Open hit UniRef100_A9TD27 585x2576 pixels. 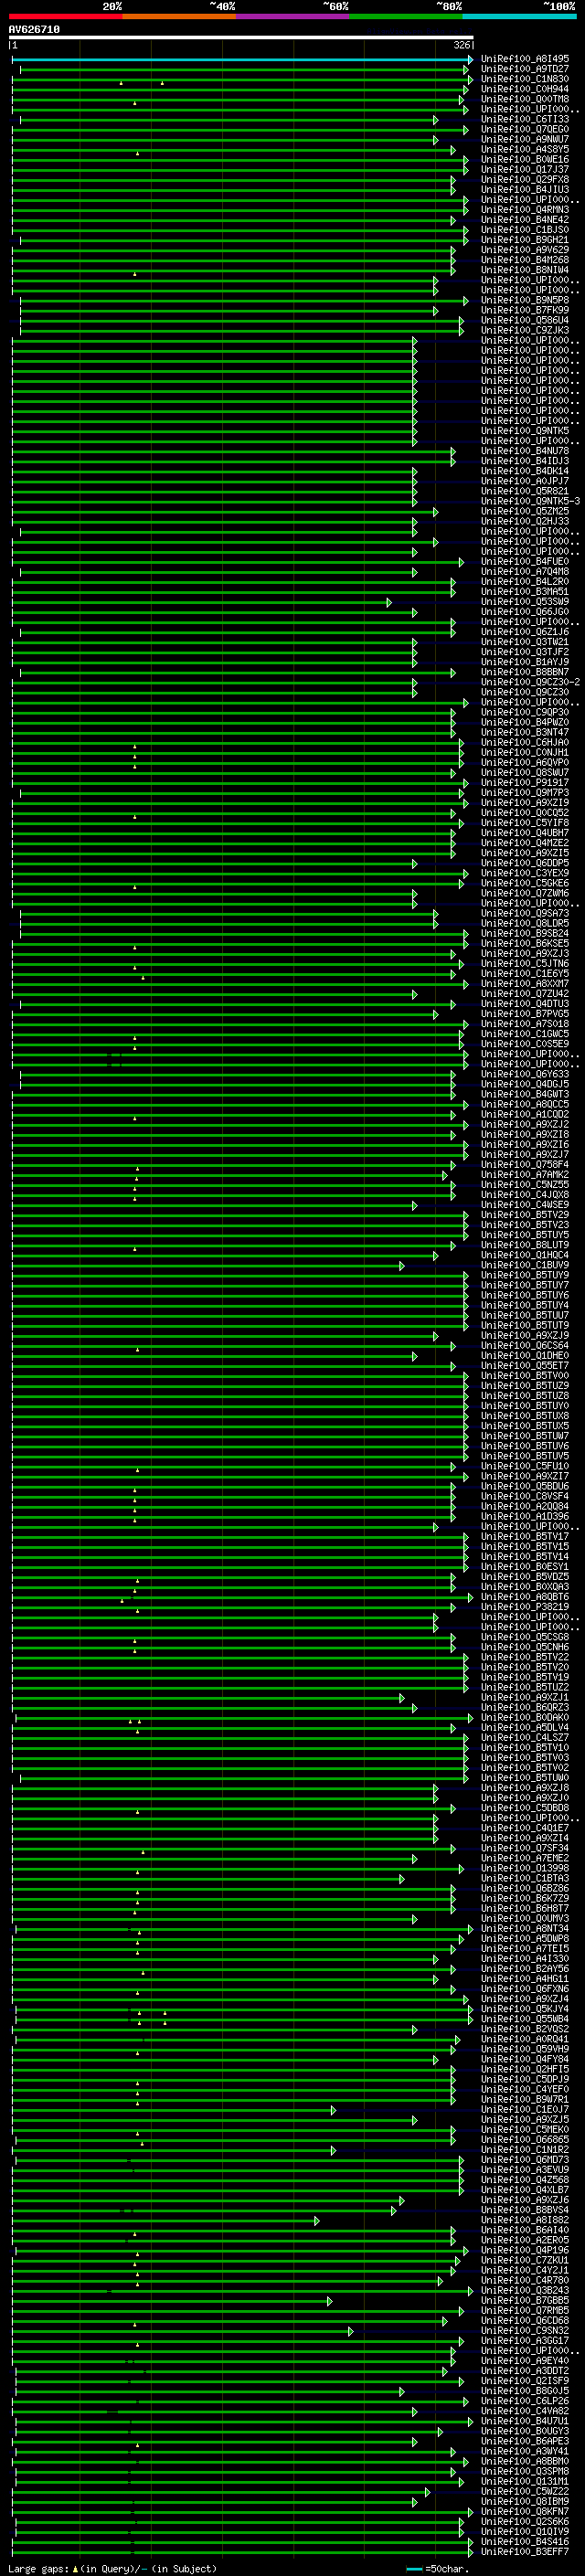(x=525, y=69)
